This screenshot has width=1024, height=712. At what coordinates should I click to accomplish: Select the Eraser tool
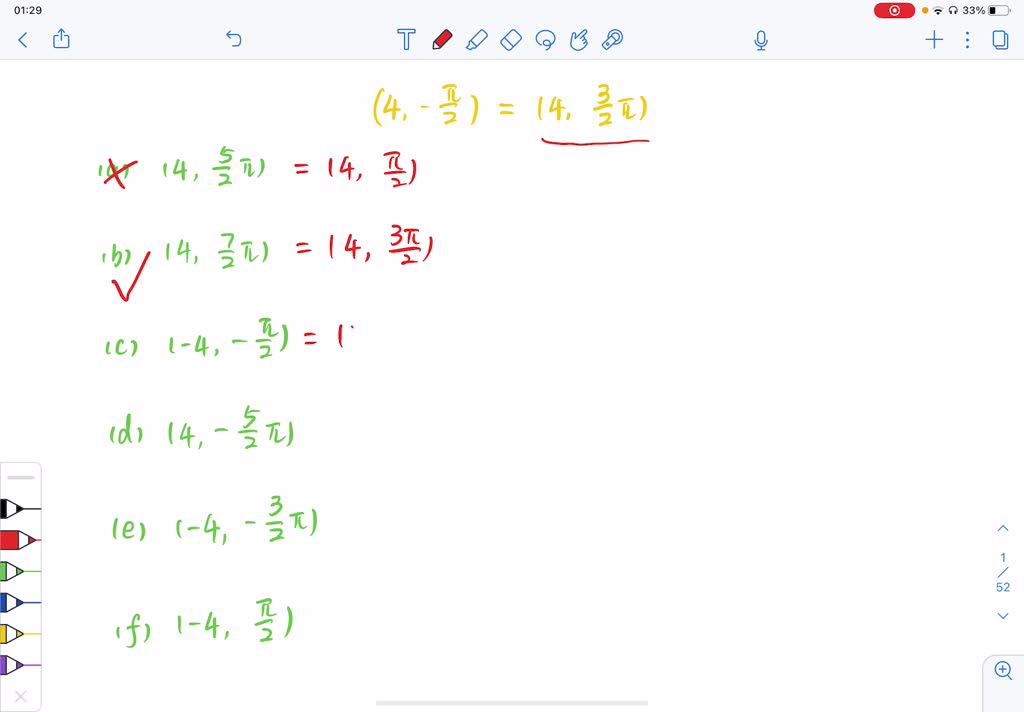point(511,39)
